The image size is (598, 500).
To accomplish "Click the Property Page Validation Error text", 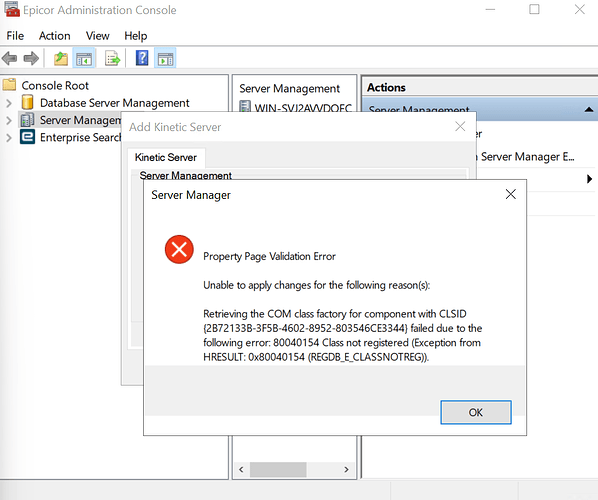I will click(x=269, y=256).
